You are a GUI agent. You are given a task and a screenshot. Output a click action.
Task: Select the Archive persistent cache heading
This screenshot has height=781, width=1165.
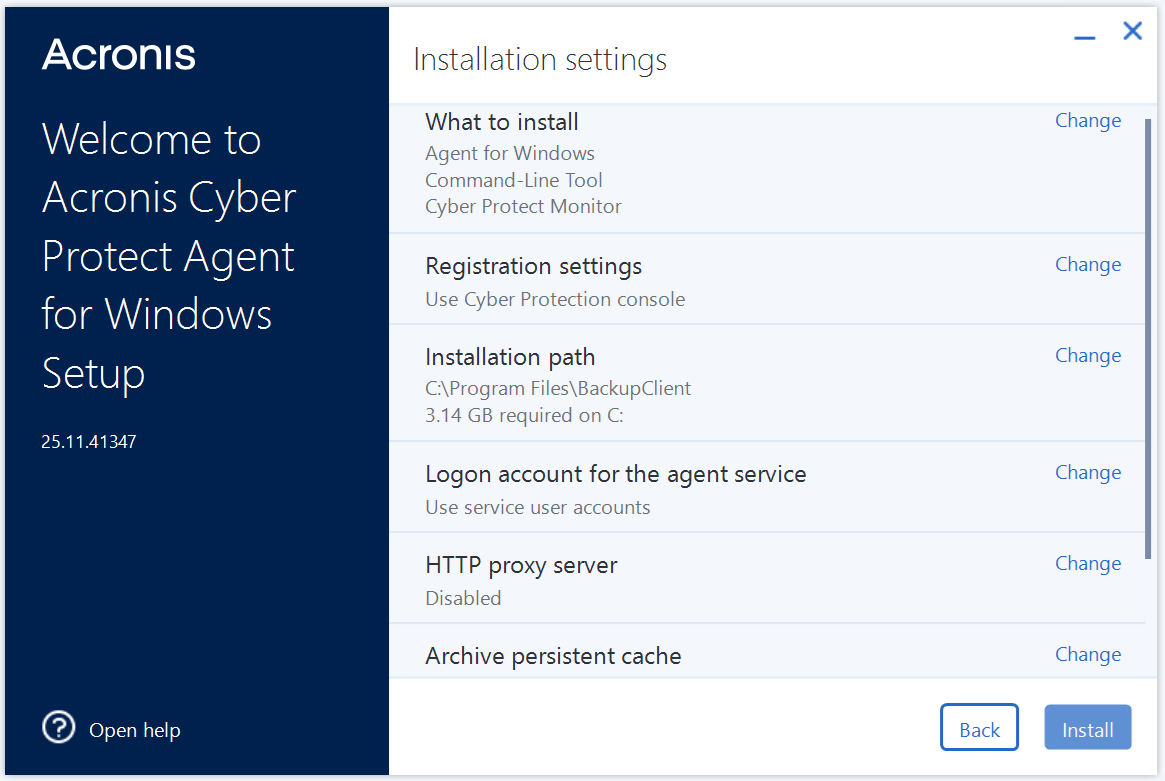pyautogui.click(x=553, y=656)
